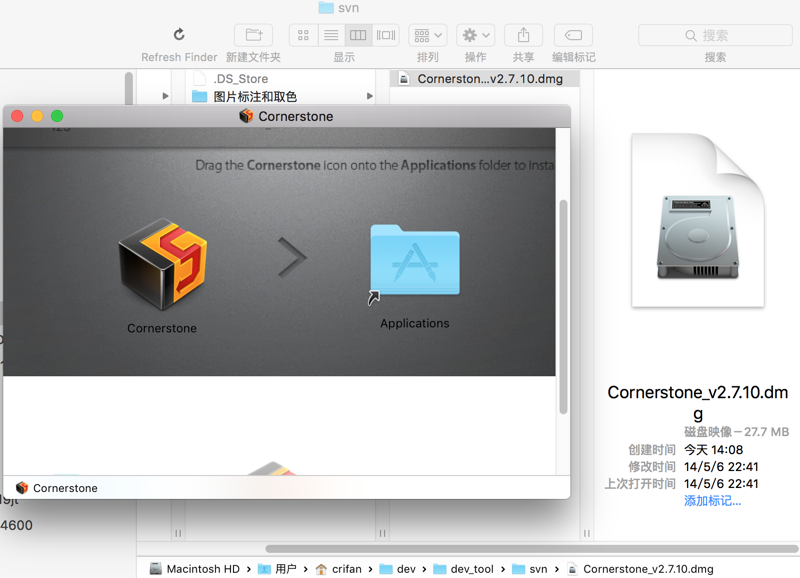Screen dimensions: 800x578
Task: Click the 添加标记... link
Action: (x=712, y=501)
